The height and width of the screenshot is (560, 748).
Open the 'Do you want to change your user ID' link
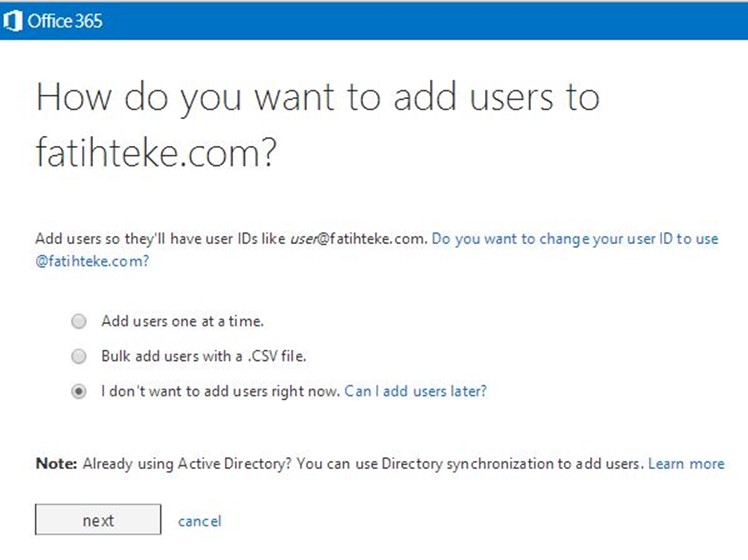coord(575,239)
